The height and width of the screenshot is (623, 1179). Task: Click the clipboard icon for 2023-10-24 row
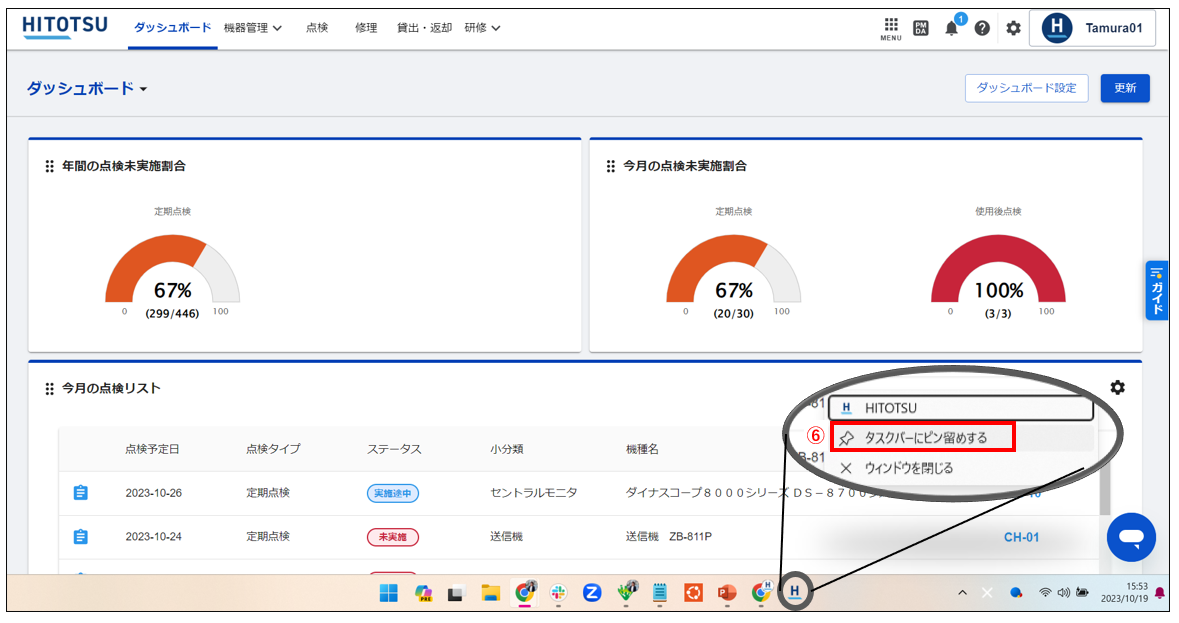pos(80,537)
